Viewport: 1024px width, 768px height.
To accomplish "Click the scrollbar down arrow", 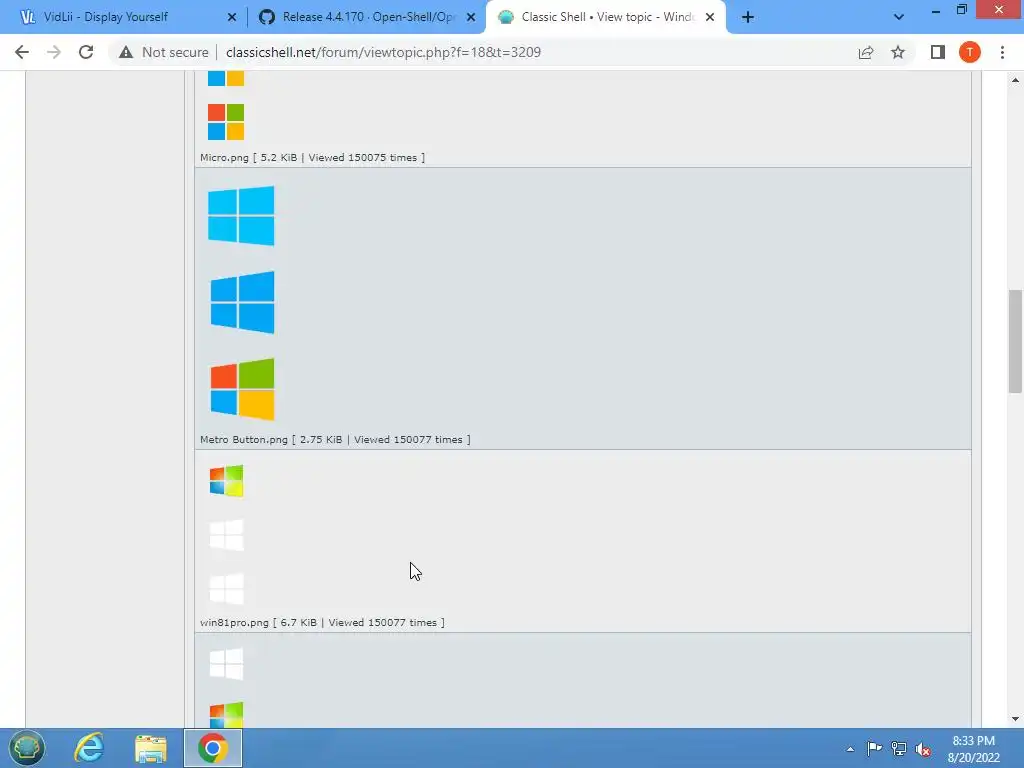I will click(x=1015, y=719).
